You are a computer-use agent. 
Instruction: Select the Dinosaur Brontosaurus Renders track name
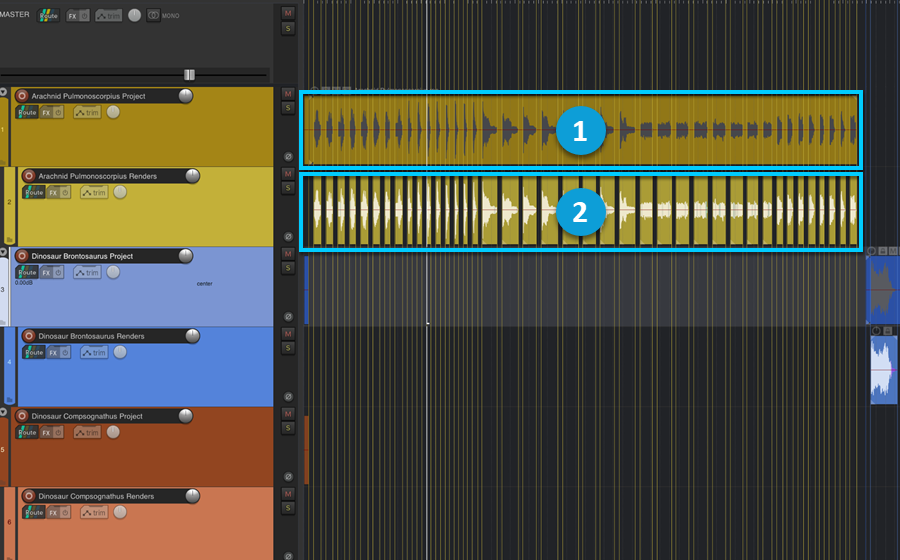point(91,336)
